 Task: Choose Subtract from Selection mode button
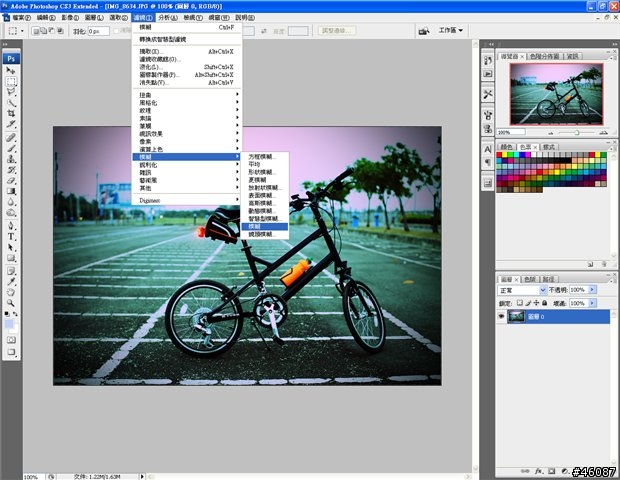click(x=52, y=31)
